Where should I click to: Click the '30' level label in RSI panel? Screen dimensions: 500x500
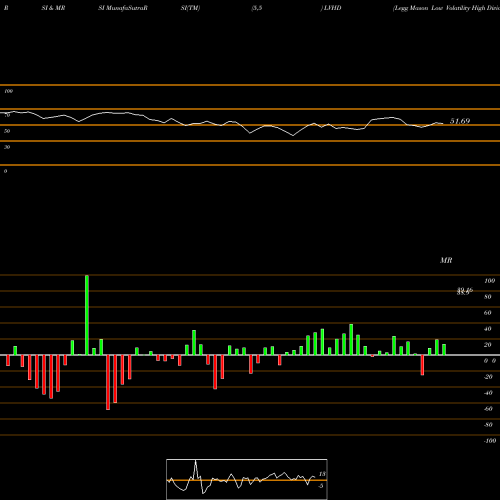(x=7, y=147)
